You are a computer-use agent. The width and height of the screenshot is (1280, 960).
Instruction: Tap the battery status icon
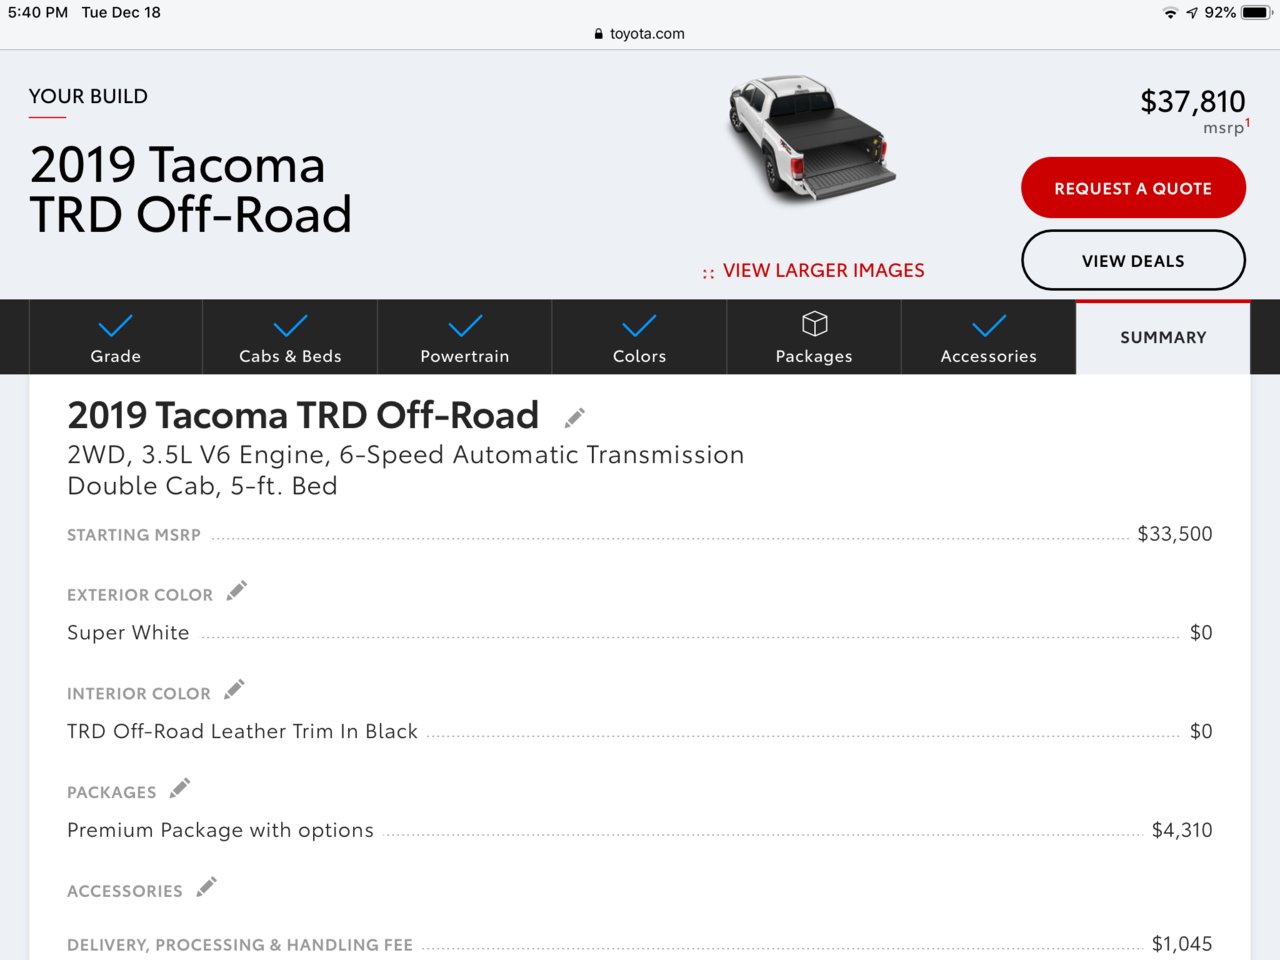[x=1257, y=13]
